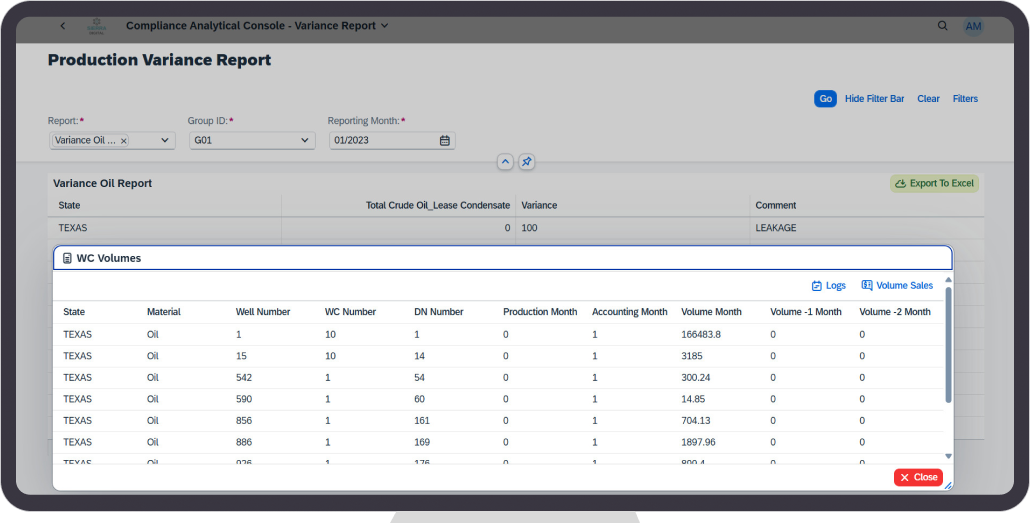Click well number 590 cell
Screen dimensions: 1030x523
click(244, 399)
